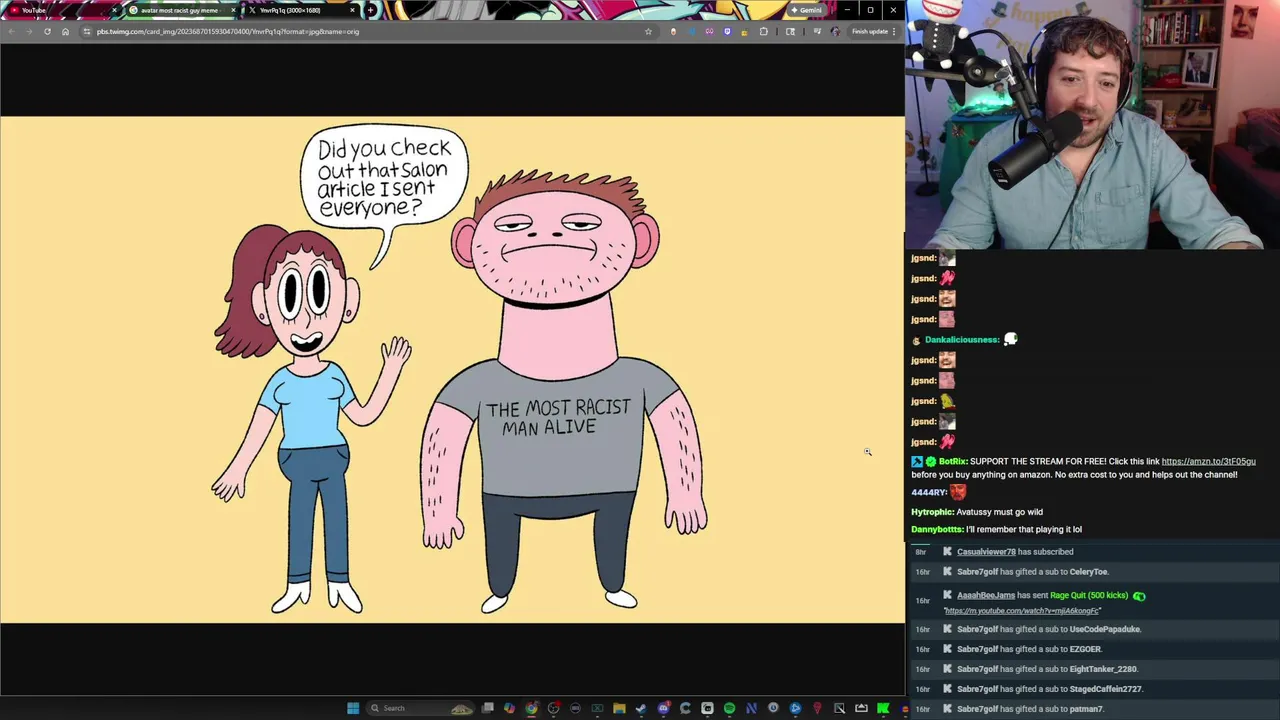Click username Casualviewer78 in event list
This screenshot has width=1280, height=720.
point(986,552)
